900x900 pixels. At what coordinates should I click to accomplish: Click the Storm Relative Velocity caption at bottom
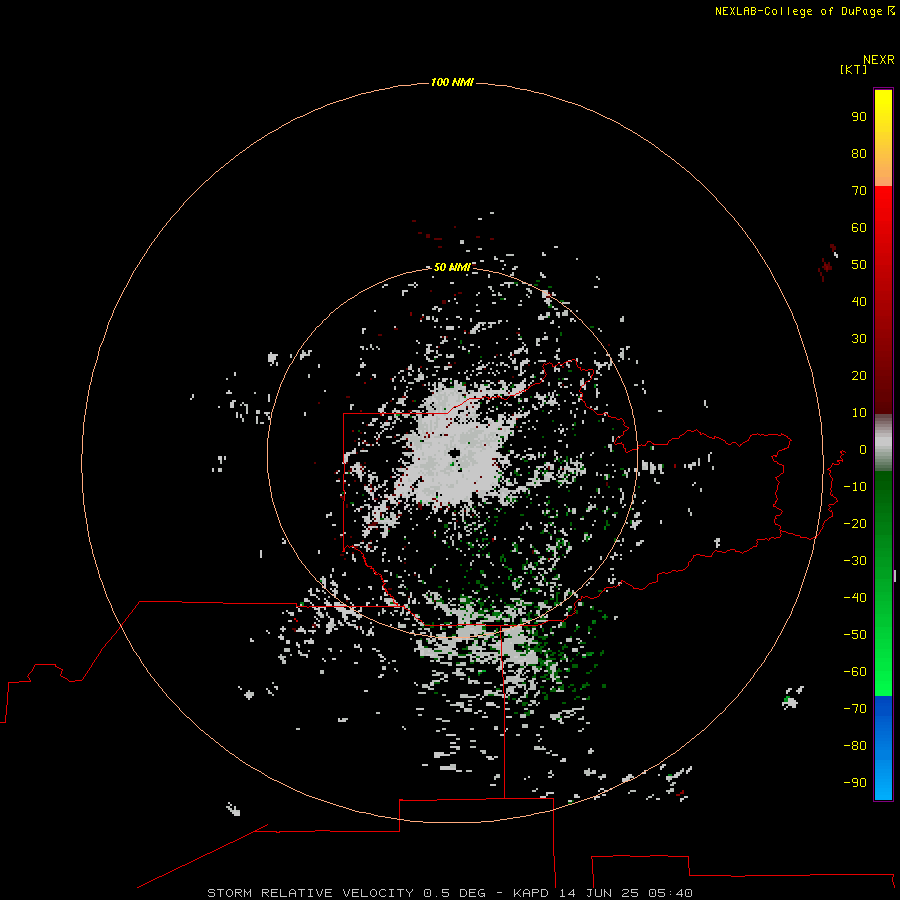tap(449, 893)
